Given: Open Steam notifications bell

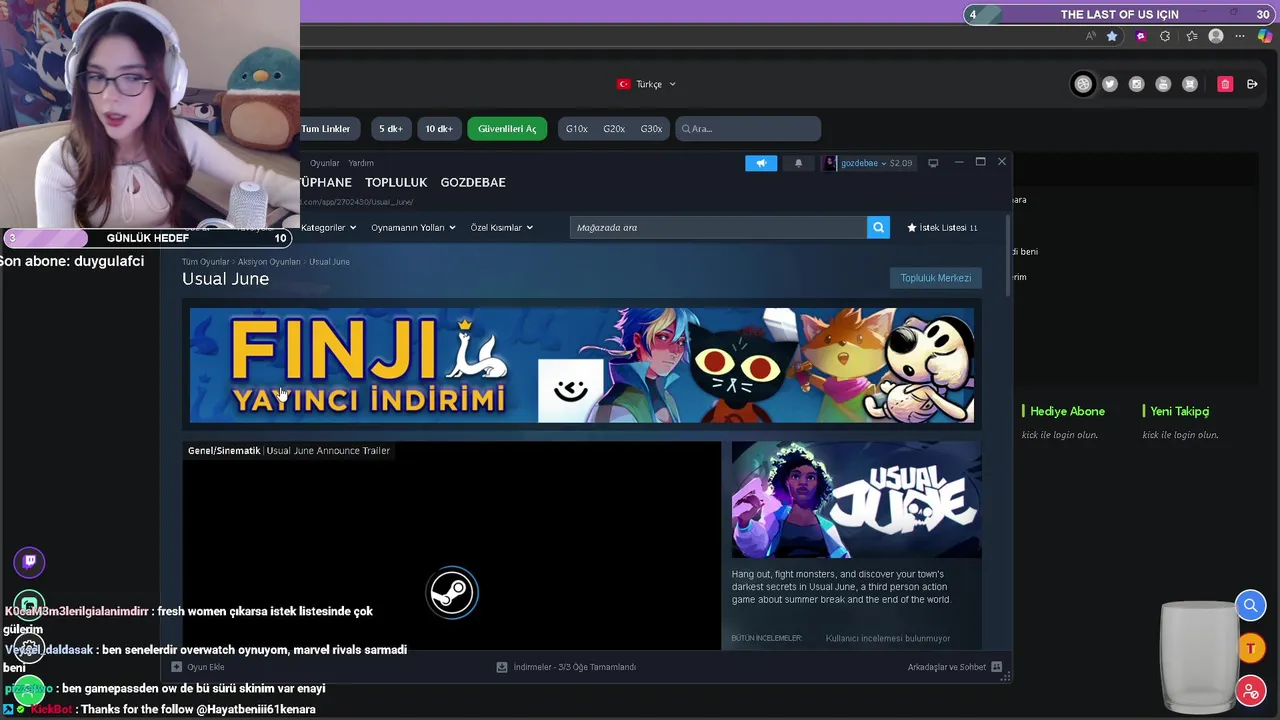Looking at the screenshot, I should tap(798, 163).
